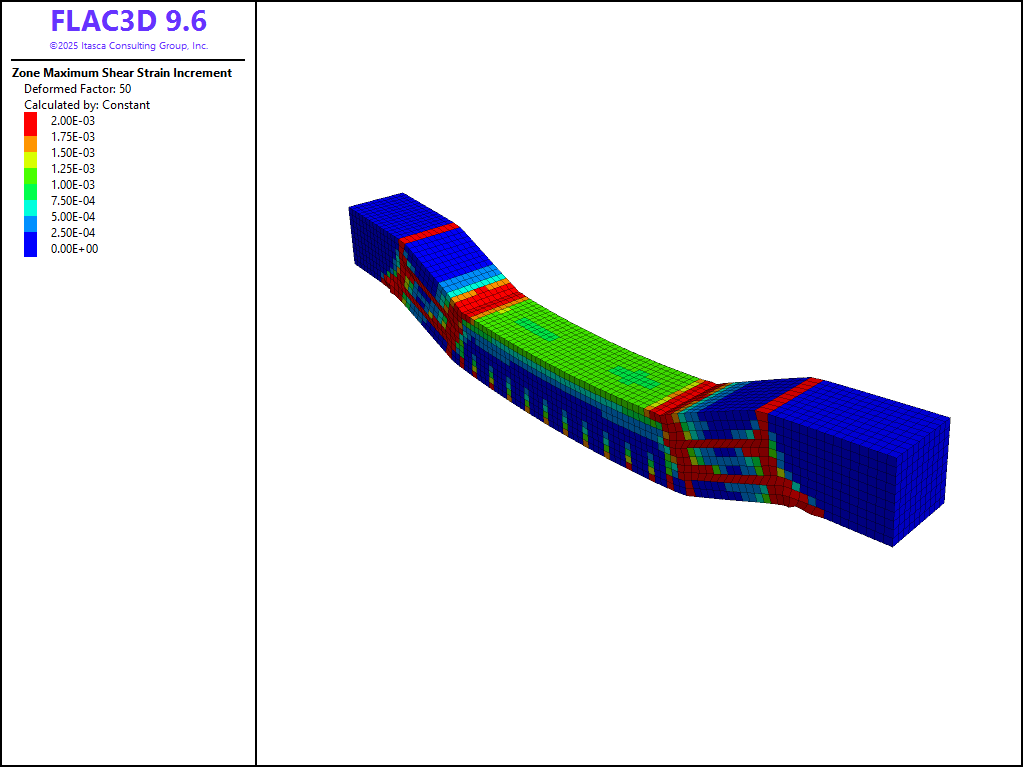Click the FLAC3D 9.6 title
This screenshot has height=768, width=1024.
click(128, 22)
